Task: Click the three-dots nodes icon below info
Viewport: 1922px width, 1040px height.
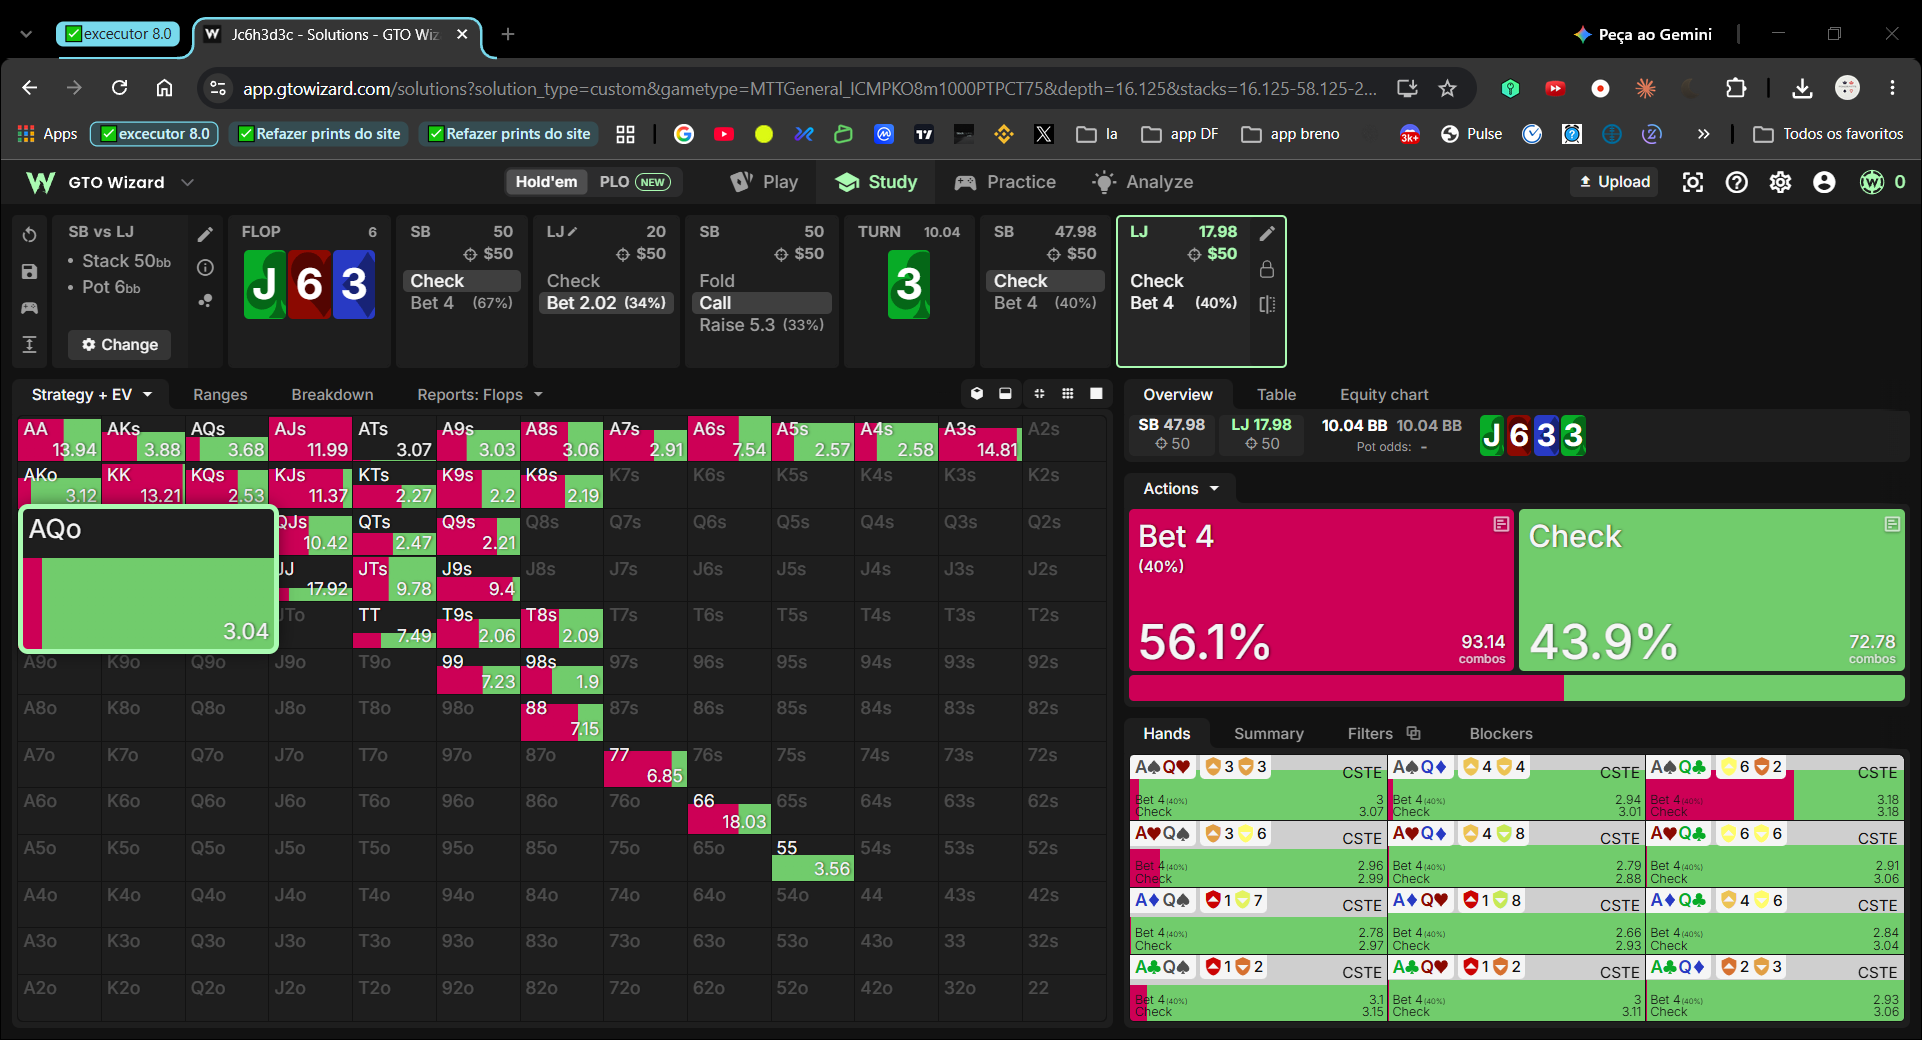Action: [x=205, y=300]
